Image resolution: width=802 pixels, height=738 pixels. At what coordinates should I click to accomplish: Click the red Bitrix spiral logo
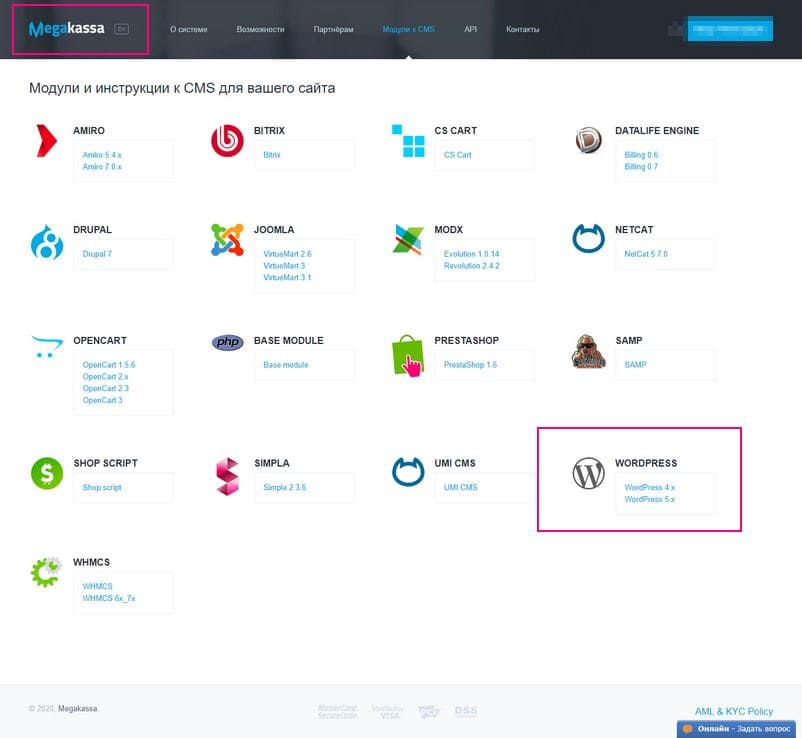(x=227, y=141)
